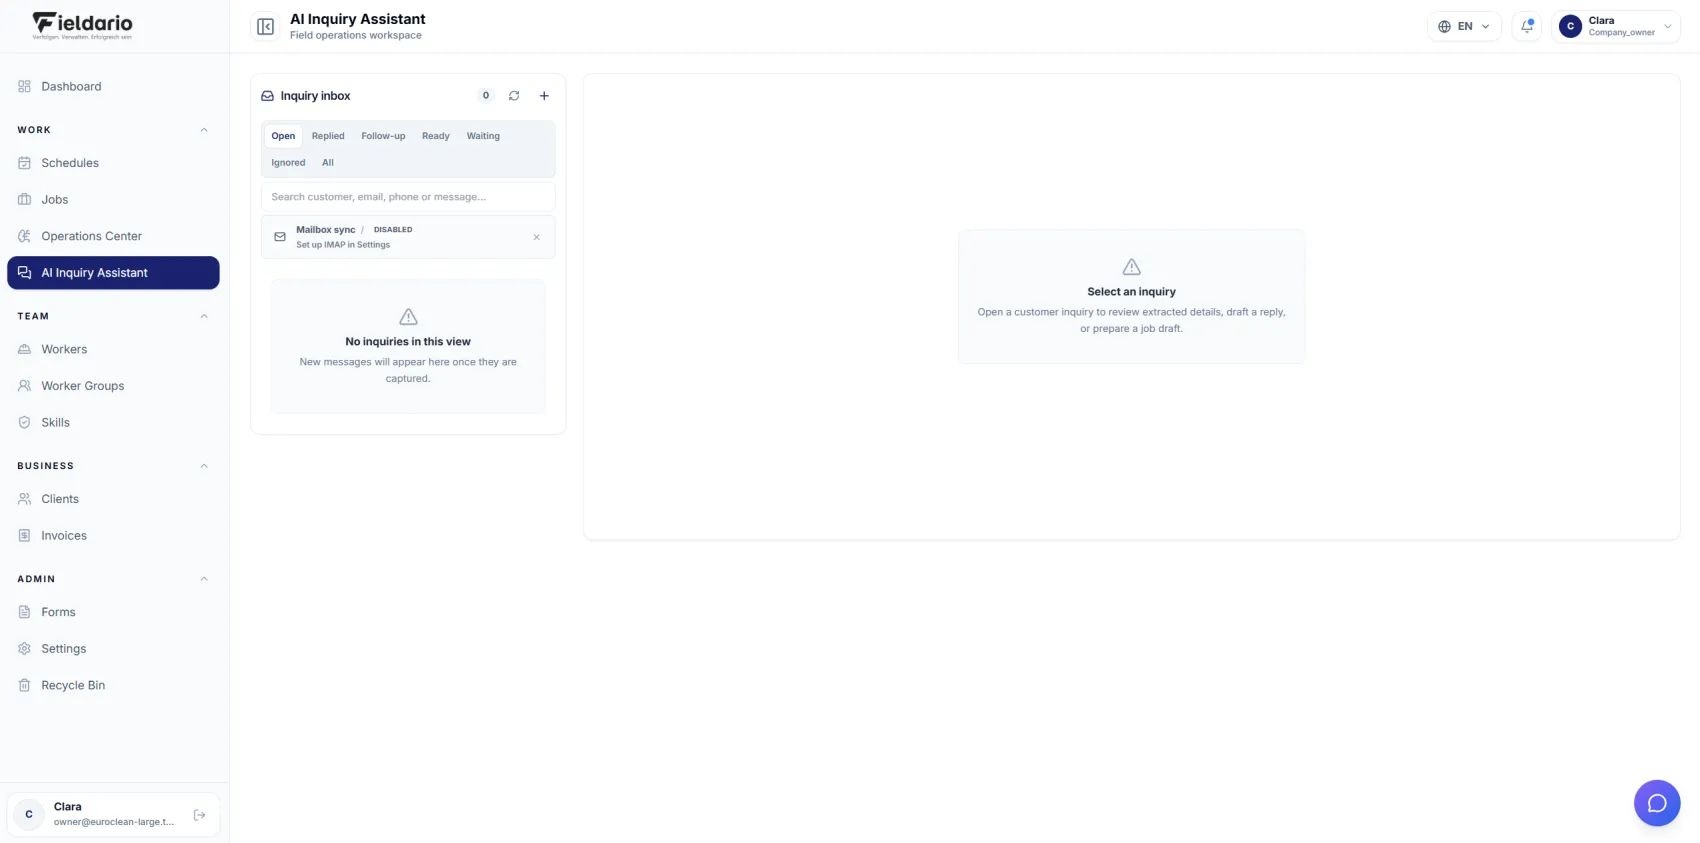Refresh the Inquiry inbox
The image size is (1700, 843).
point(514,96)
